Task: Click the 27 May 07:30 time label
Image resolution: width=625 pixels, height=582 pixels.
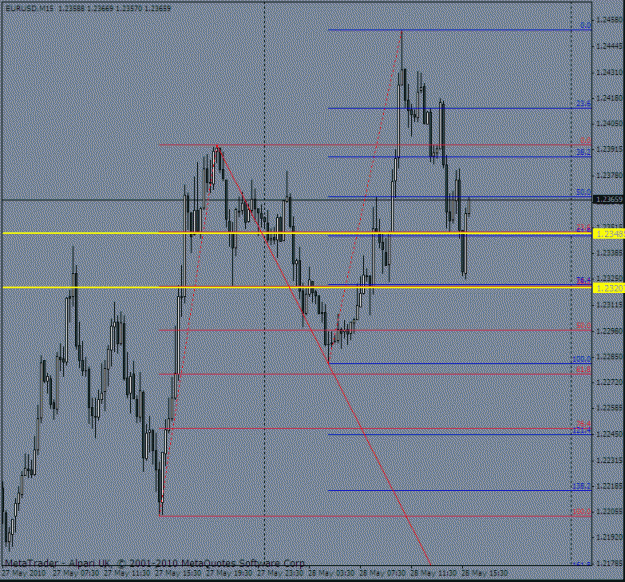Action: coord(76,573)
